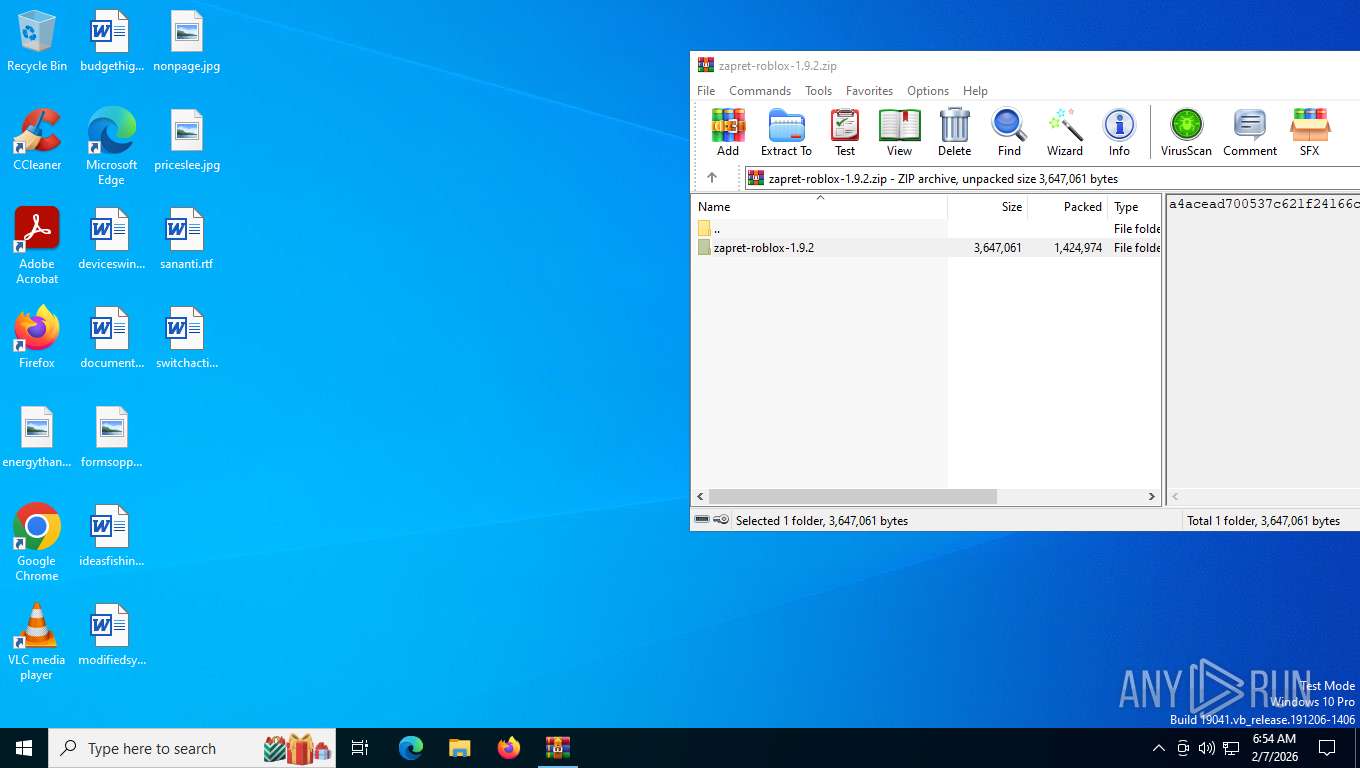Click the SFX toolbar icon
Screen dimensions: 1360x768
1309,133
